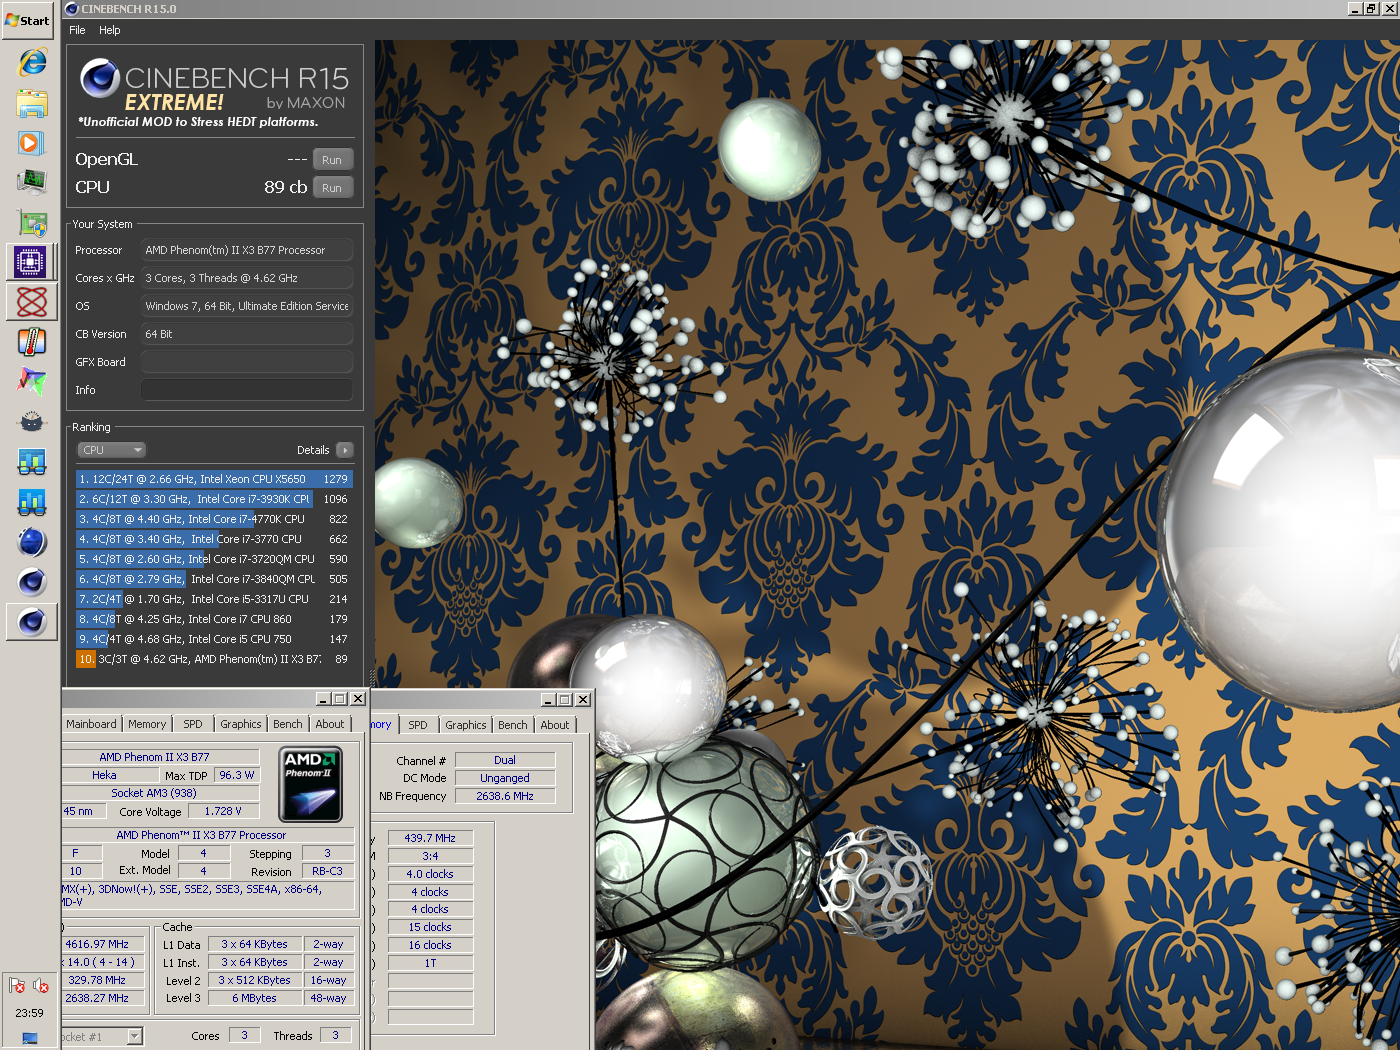Open the File menu in Cinebench

click(x=77, y=30)
